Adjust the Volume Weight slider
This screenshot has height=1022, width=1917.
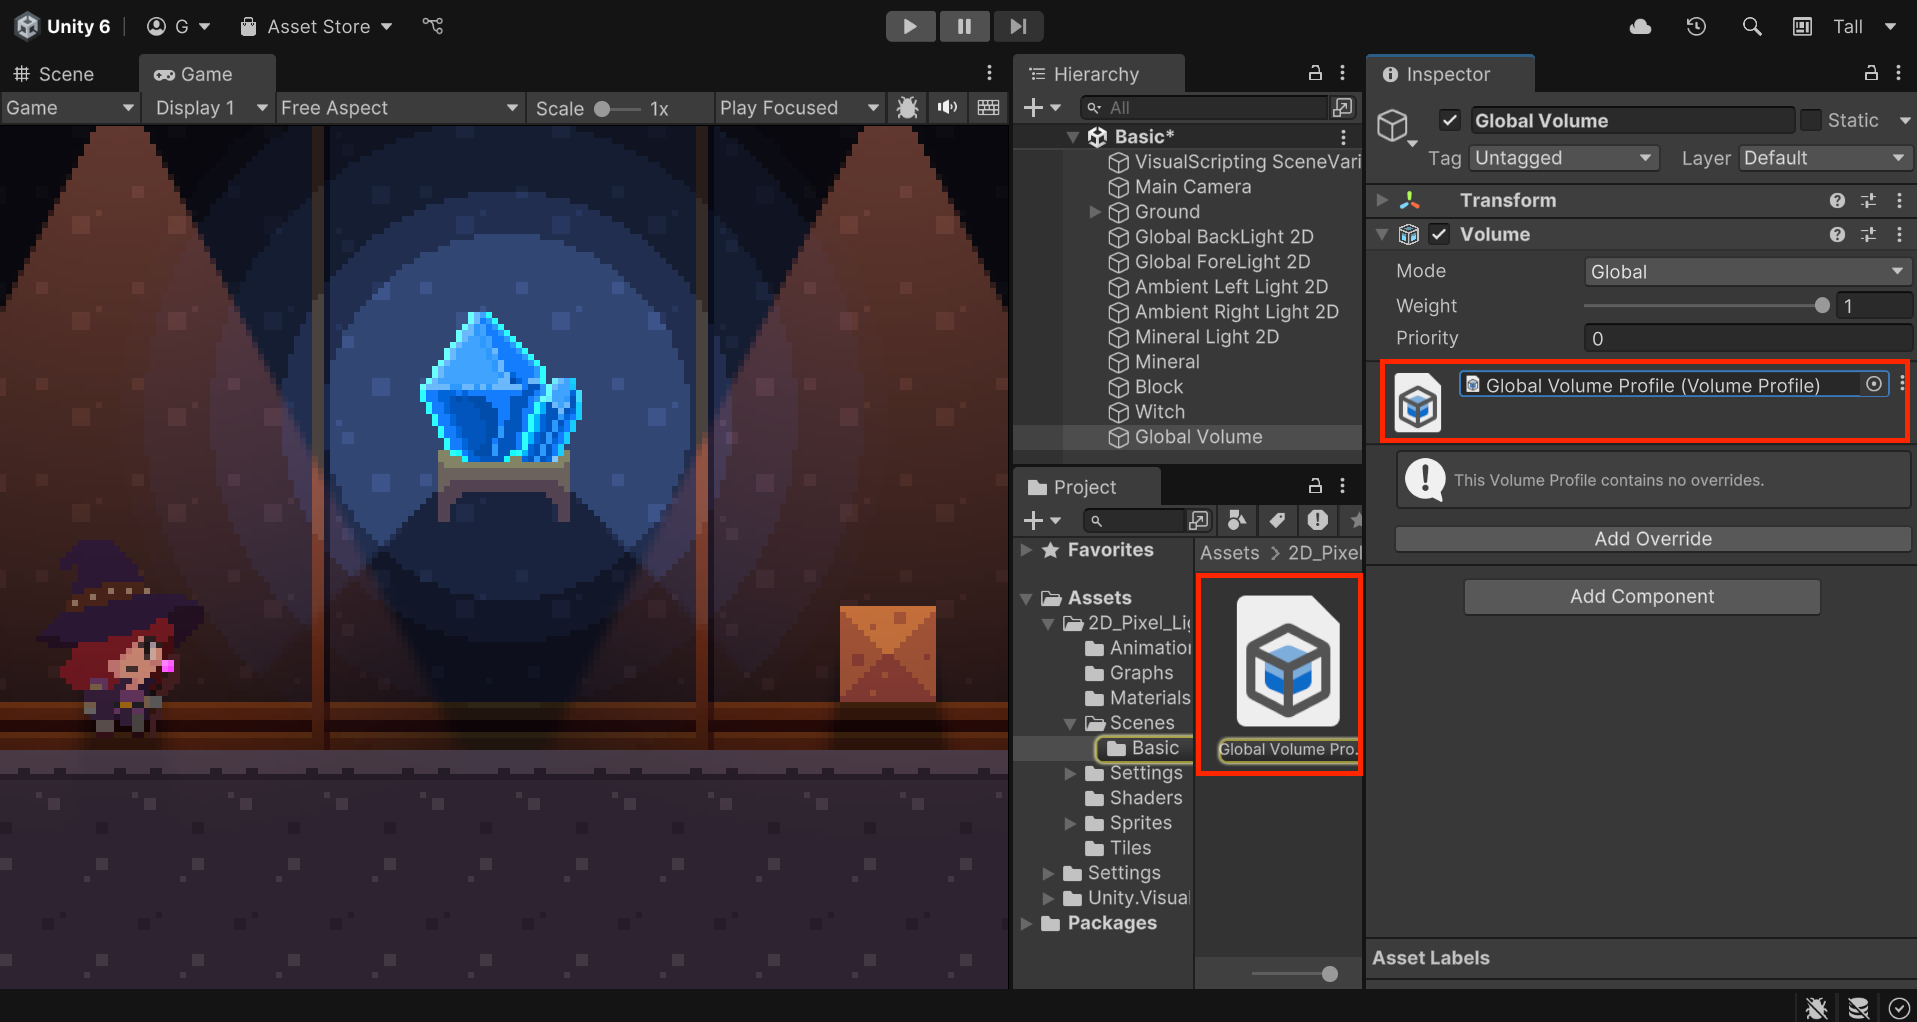coord(1821,306)
